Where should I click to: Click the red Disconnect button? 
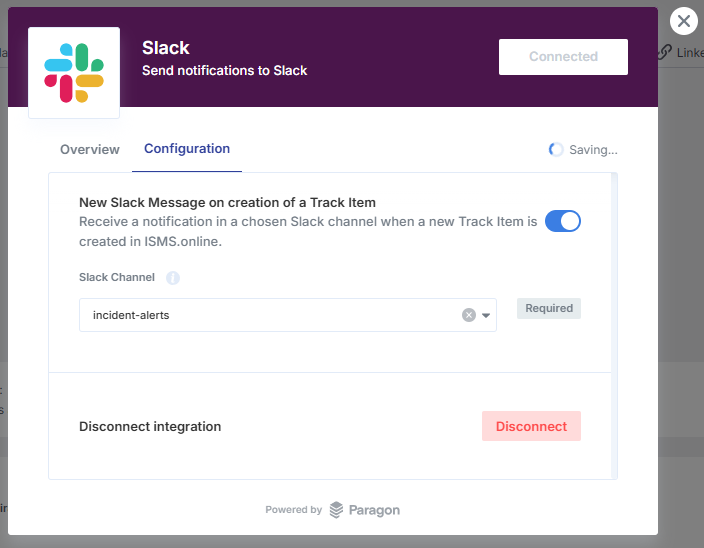click(x=531, y=426)
